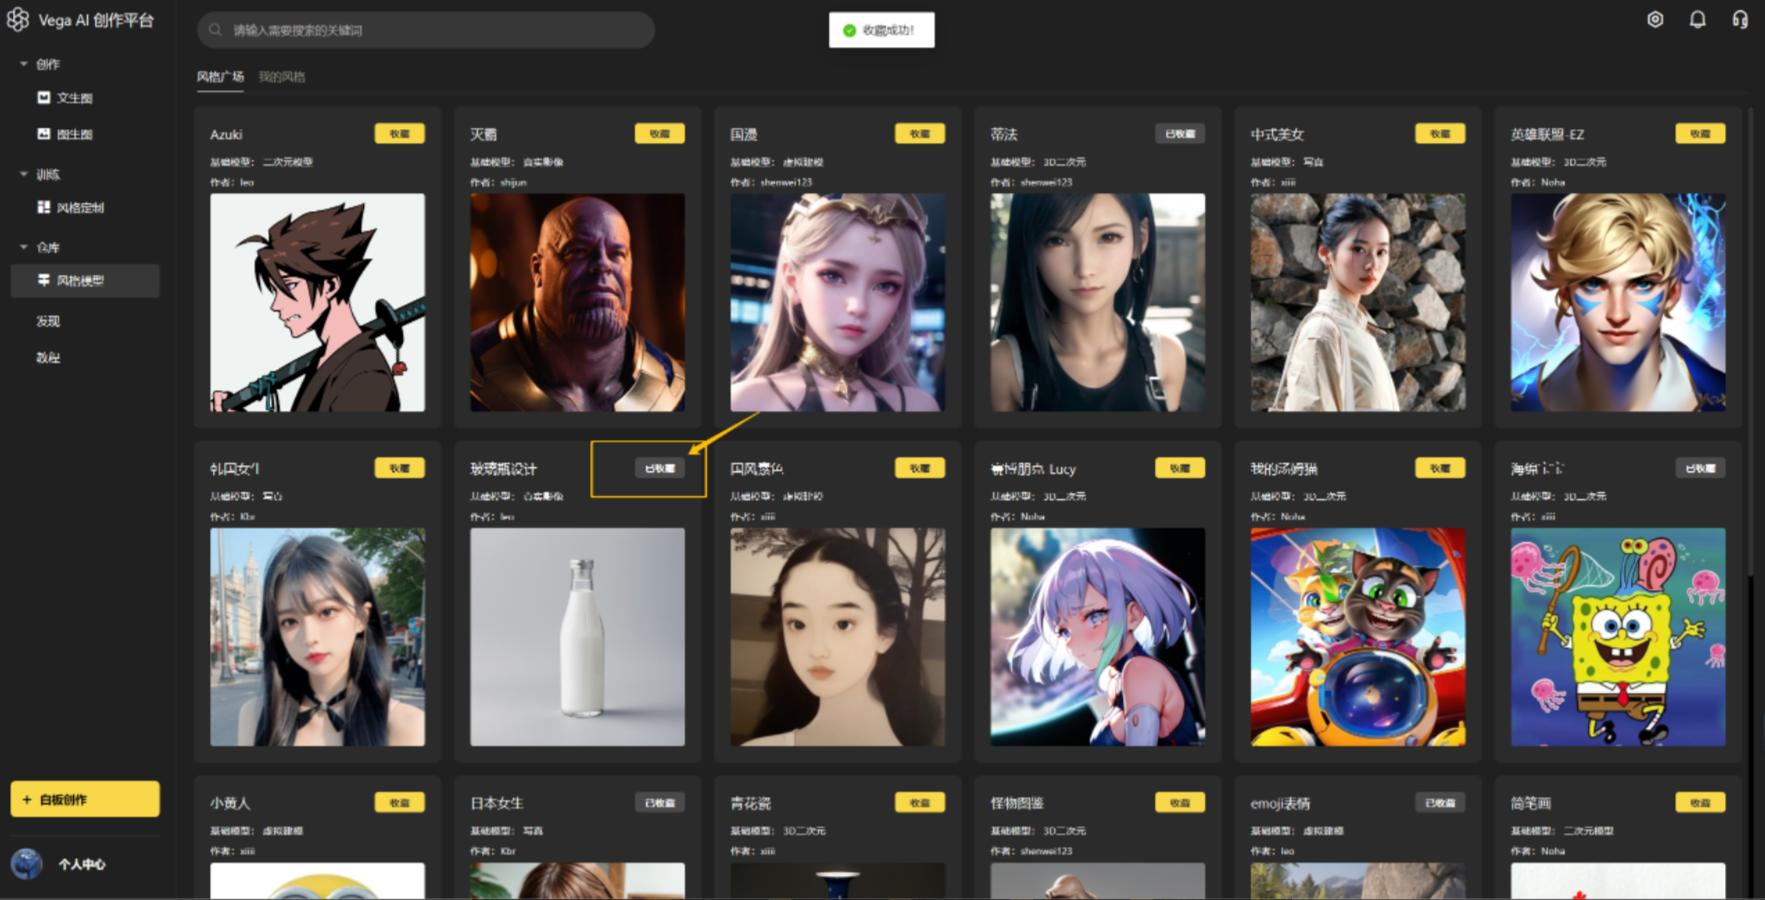This screenshot has width=1765, height=900.
Task: Click the 小黄人 card title
Action: pyautogui.click(x=230, y=803)
